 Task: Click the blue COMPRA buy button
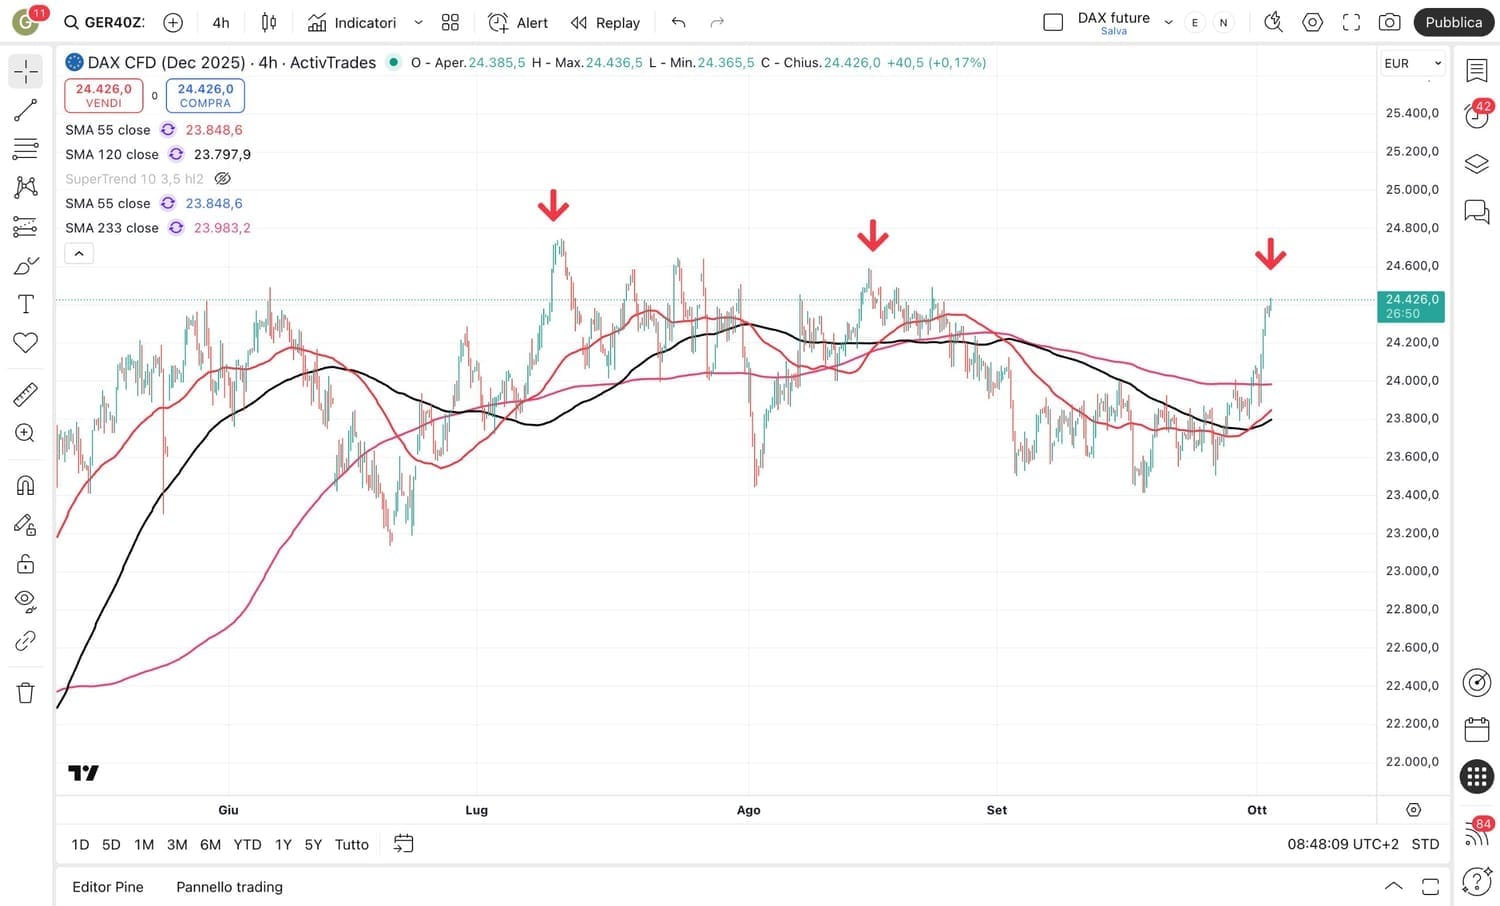(205, 95)
